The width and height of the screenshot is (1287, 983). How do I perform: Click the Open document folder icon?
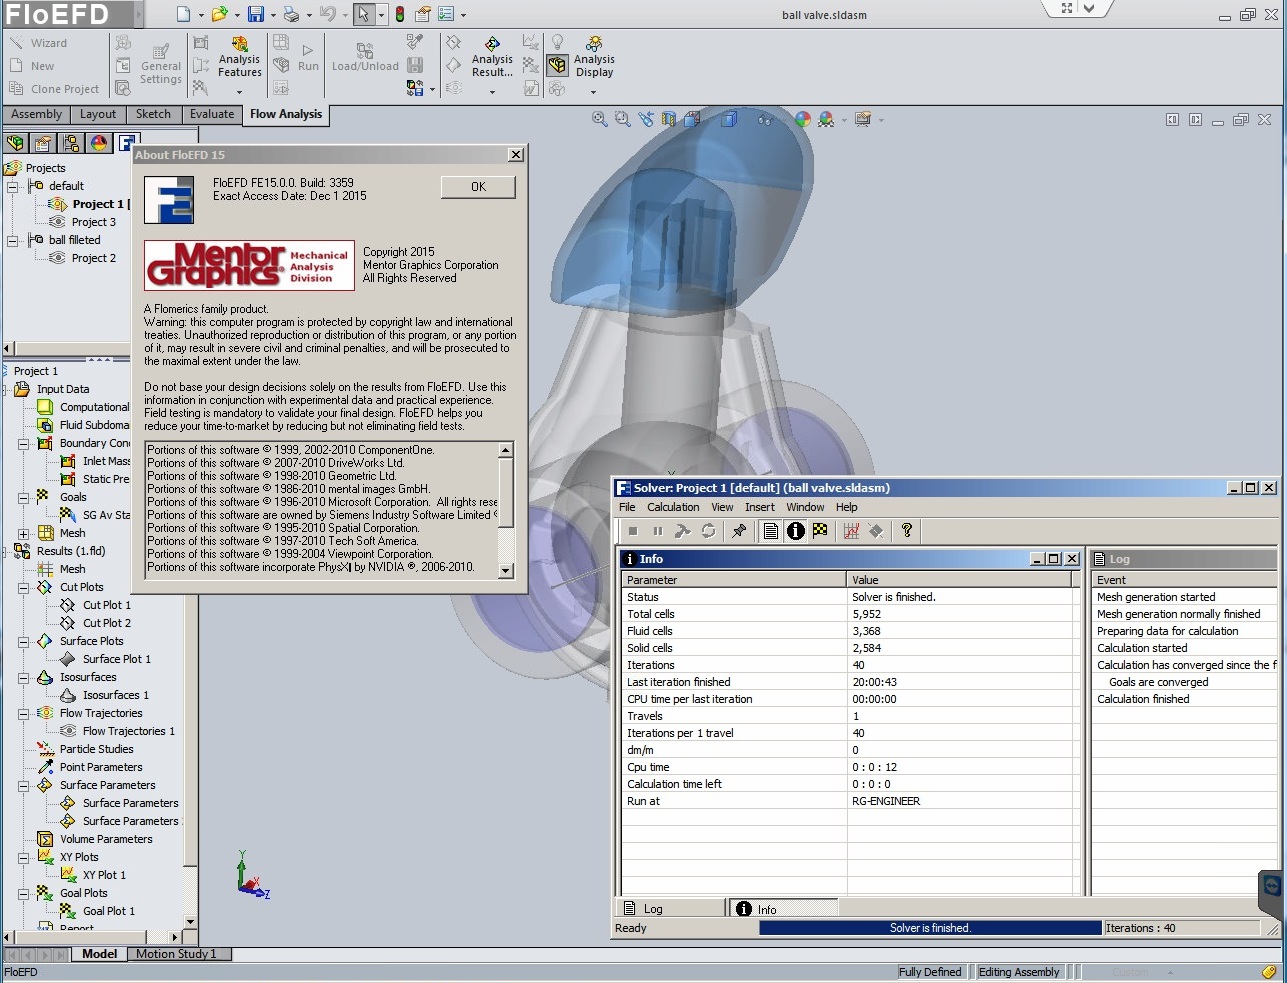pyautogui.click(x=219, y=14)
